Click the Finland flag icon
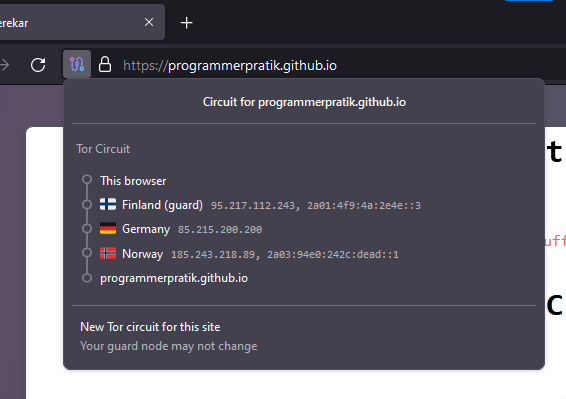566x399 pixels. [x=108, y=204]
